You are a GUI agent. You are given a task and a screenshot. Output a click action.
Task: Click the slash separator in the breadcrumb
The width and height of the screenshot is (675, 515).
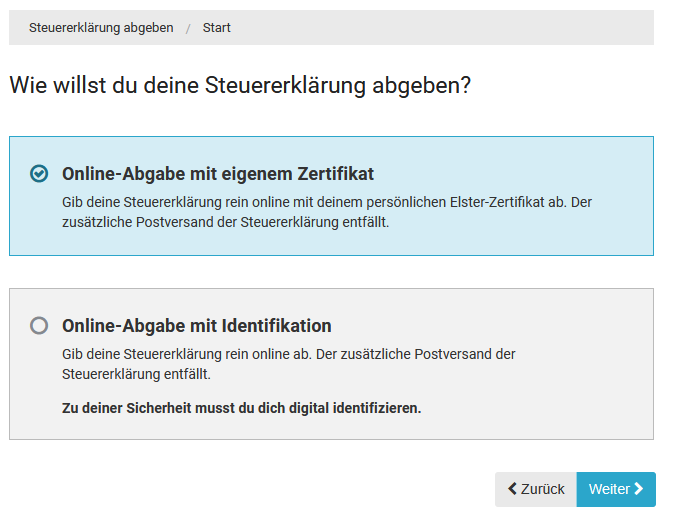[188, 28]
